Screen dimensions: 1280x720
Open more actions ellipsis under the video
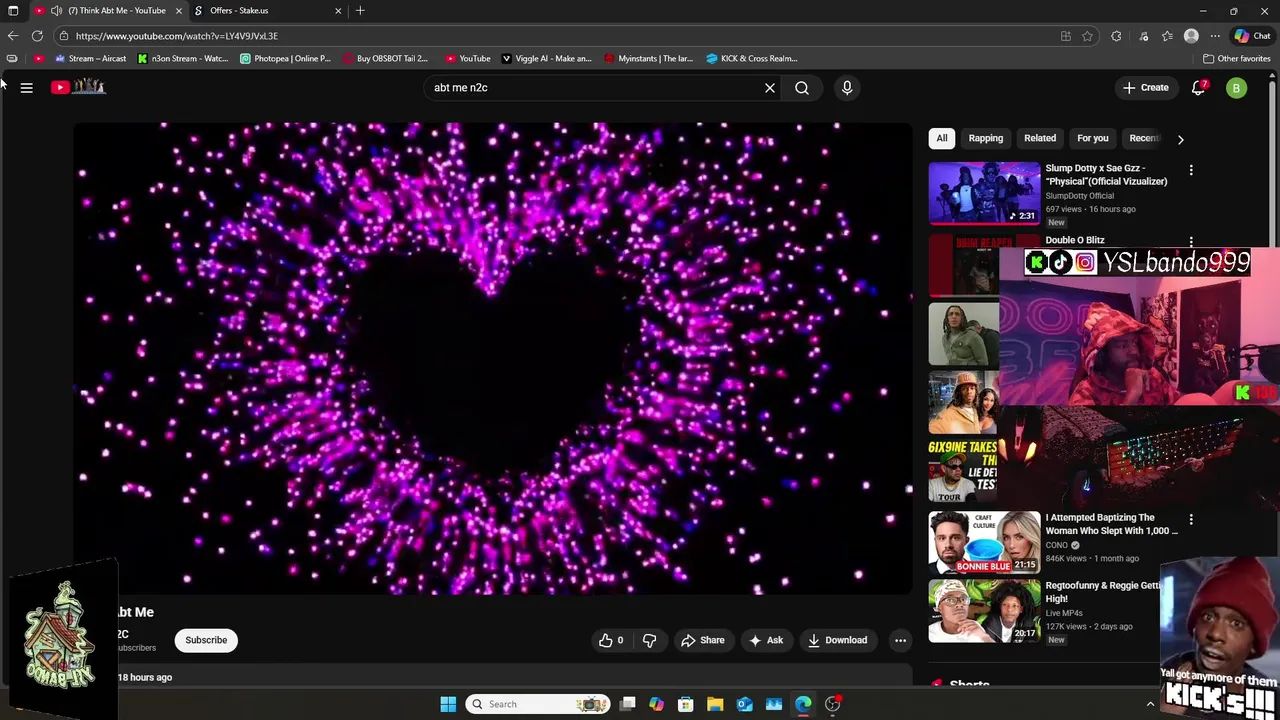[900, 640]
